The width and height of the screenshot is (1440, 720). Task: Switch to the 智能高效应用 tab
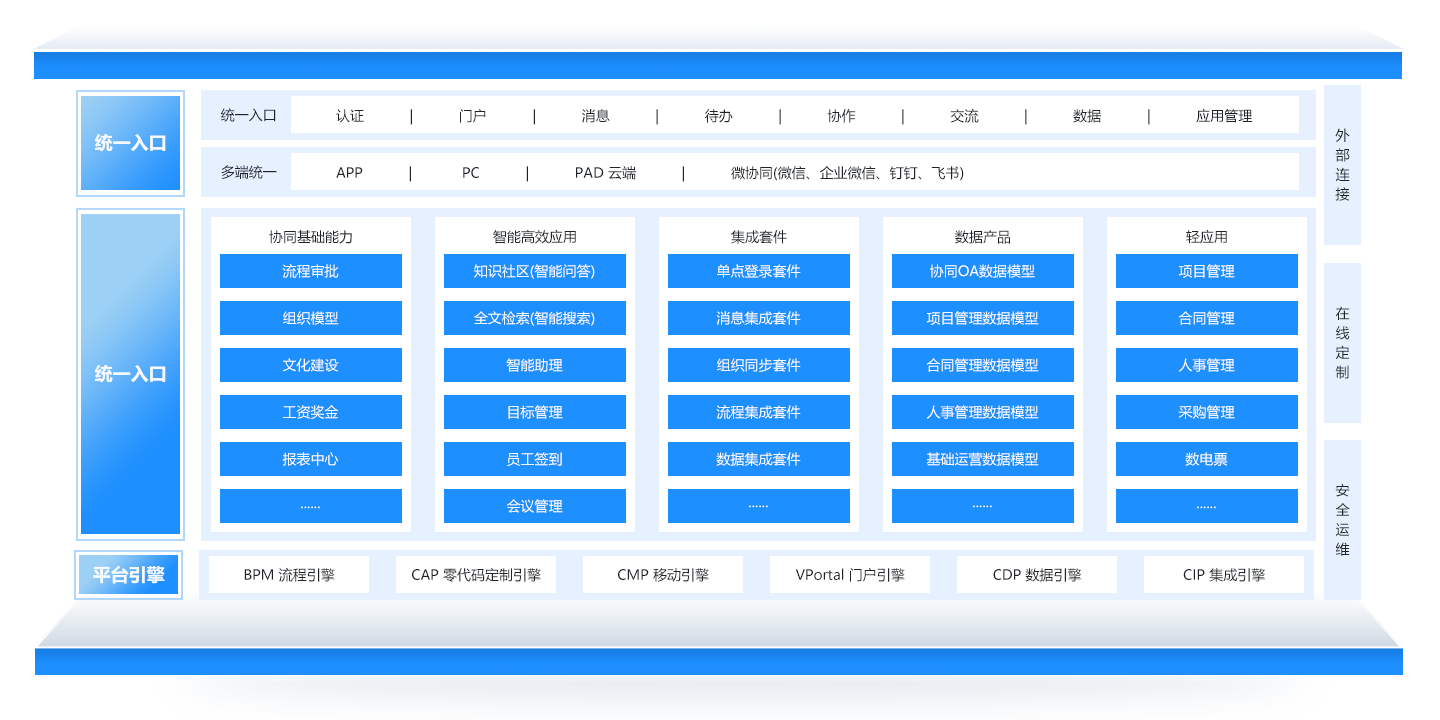(x=534, y=236)
